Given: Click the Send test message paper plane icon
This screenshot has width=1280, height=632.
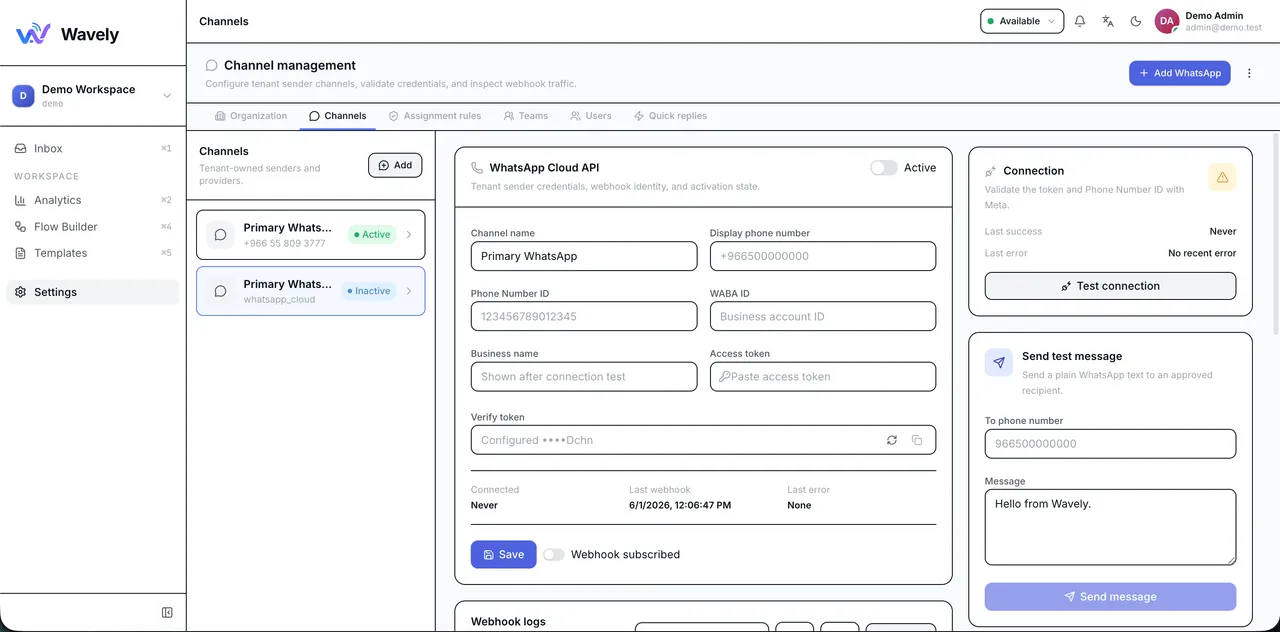Looking at the screenshot, I should click(x=999, y=362).
